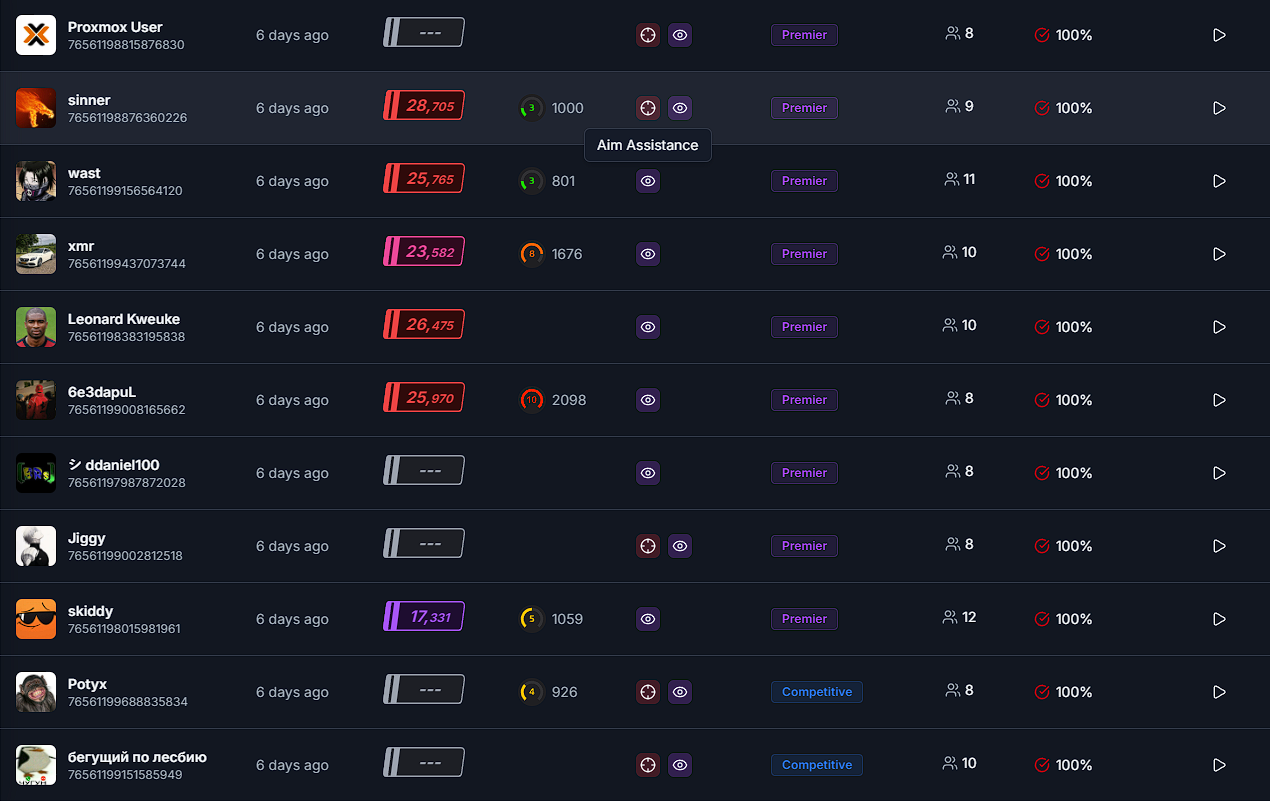Click the players count icon in wast's row

tap(951, 180)
